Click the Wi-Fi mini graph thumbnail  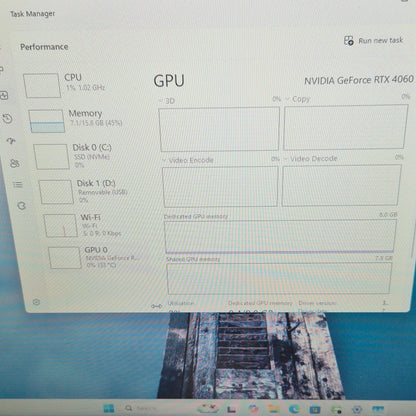61,226
